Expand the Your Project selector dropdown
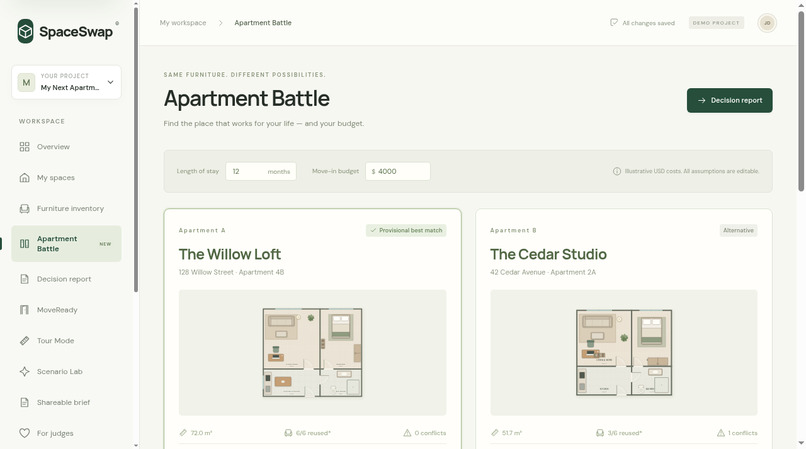The height and width of the screenshot is (449, 806). pos(66,82)
